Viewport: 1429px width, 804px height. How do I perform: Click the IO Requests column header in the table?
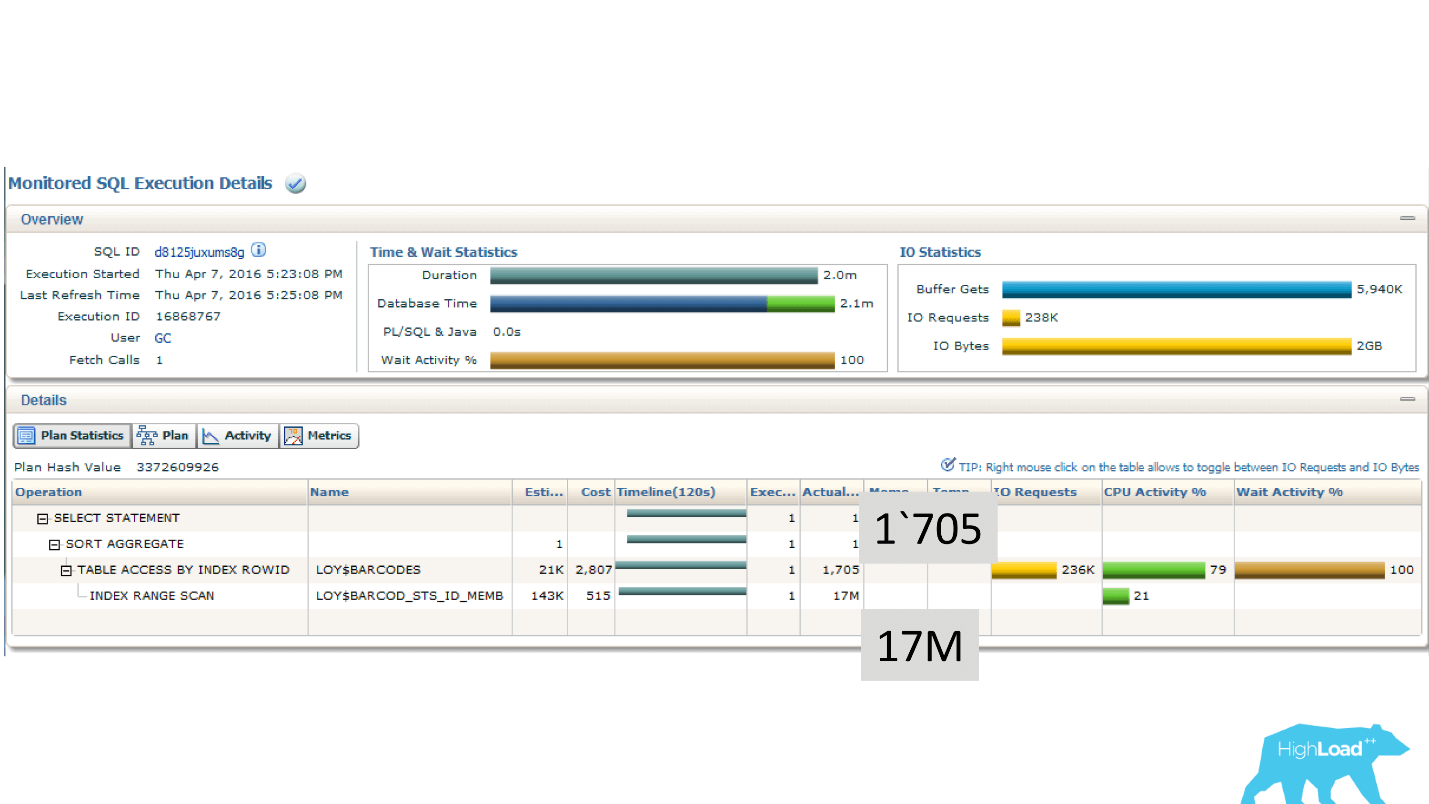click(1047, 492)
